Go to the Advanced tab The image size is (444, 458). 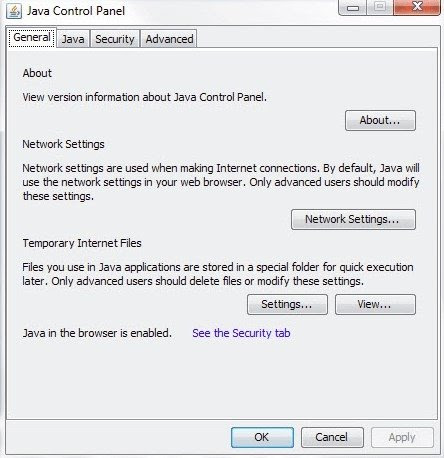(169, 39)
